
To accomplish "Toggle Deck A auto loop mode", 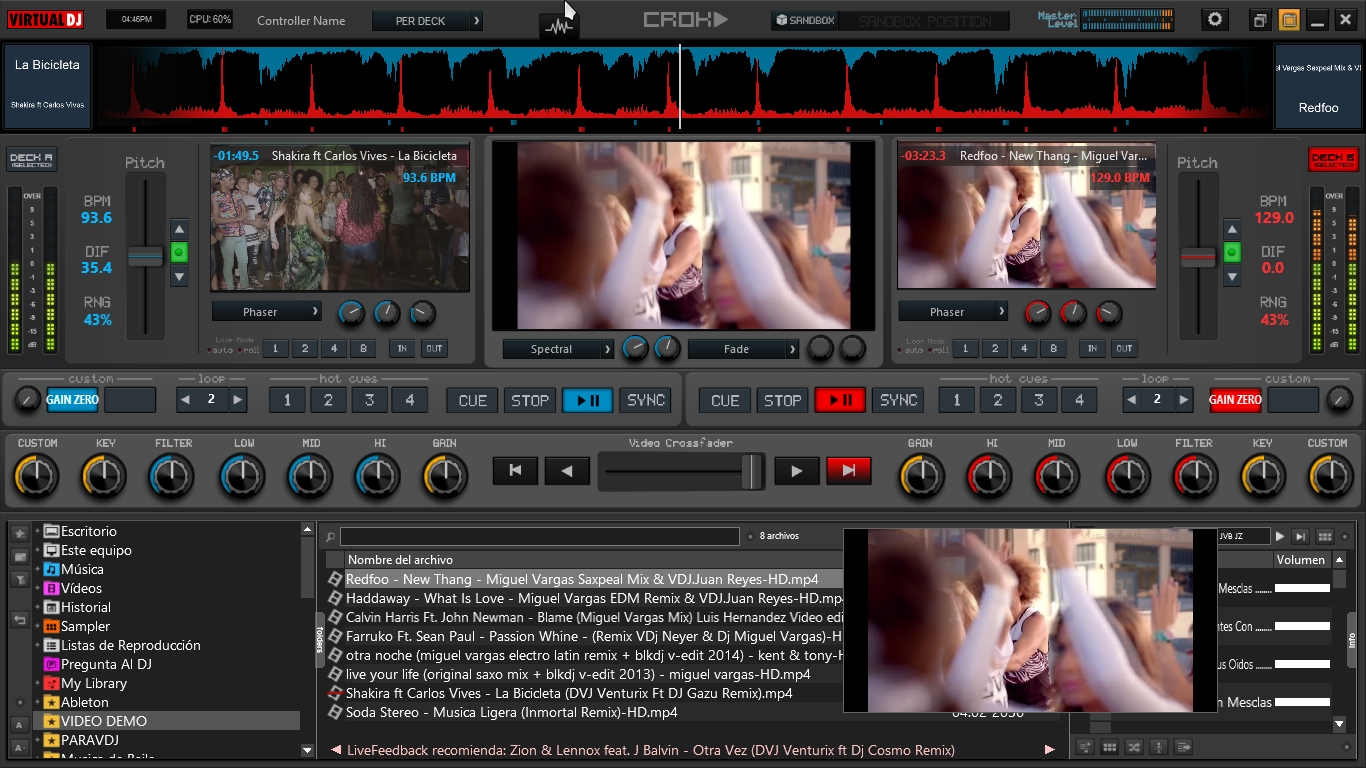I will (220, 350).
